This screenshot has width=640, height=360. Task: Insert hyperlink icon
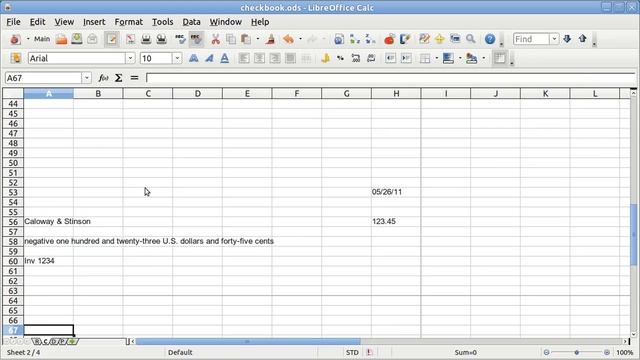click(x=339, y=39)
